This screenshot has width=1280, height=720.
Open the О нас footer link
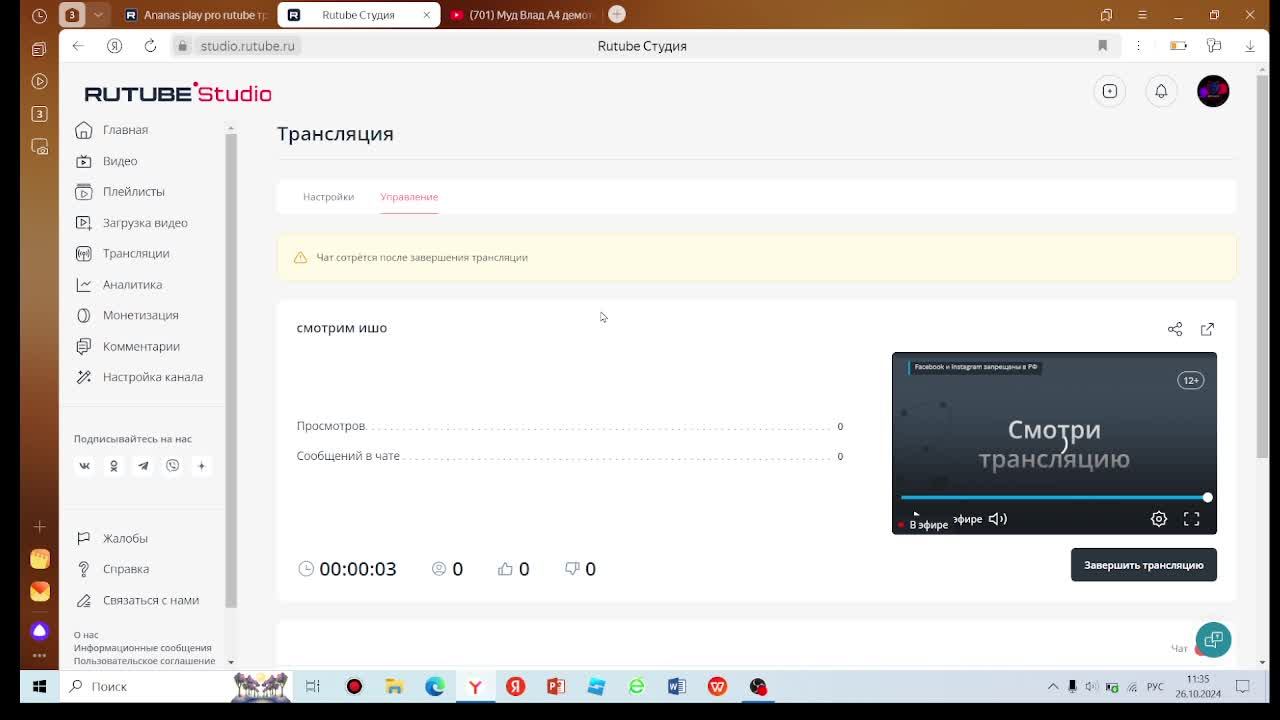[x=86, y=635]
